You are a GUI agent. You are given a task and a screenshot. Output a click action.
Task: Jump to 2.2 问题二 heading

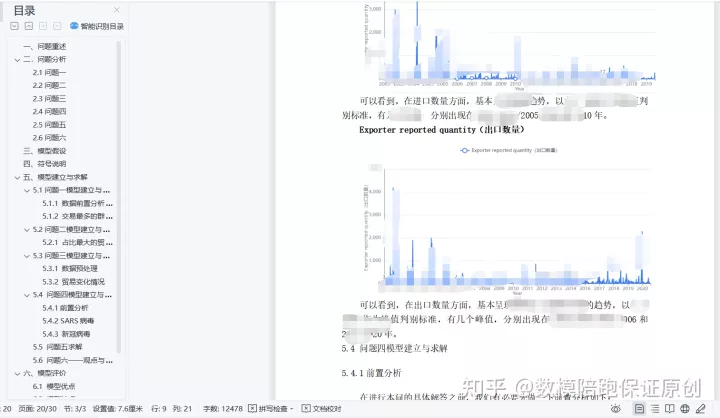(49, 85)
